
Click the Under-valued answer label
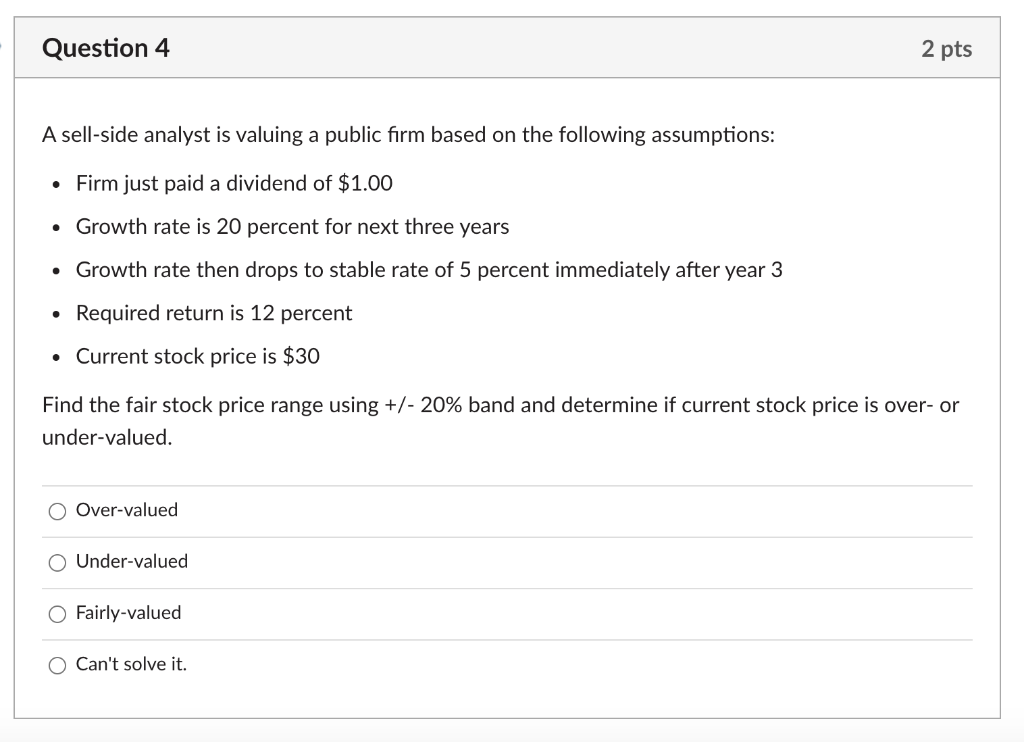[131, 562]
